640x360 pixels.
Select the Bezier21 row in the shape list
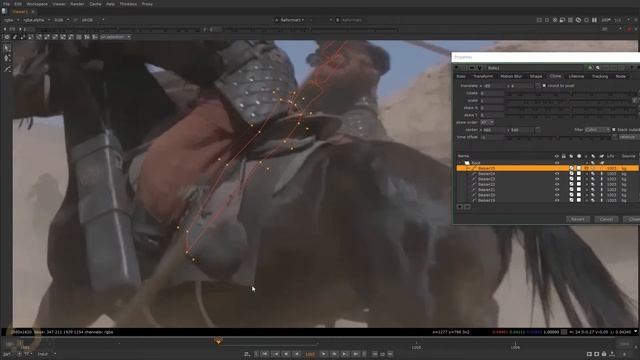point(547,190)
